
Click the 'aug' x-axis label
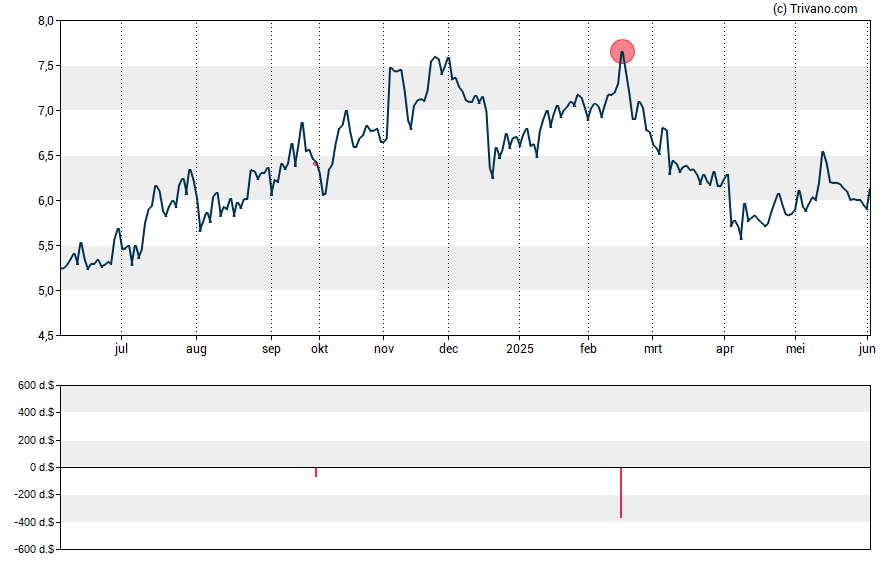[197, 349]
